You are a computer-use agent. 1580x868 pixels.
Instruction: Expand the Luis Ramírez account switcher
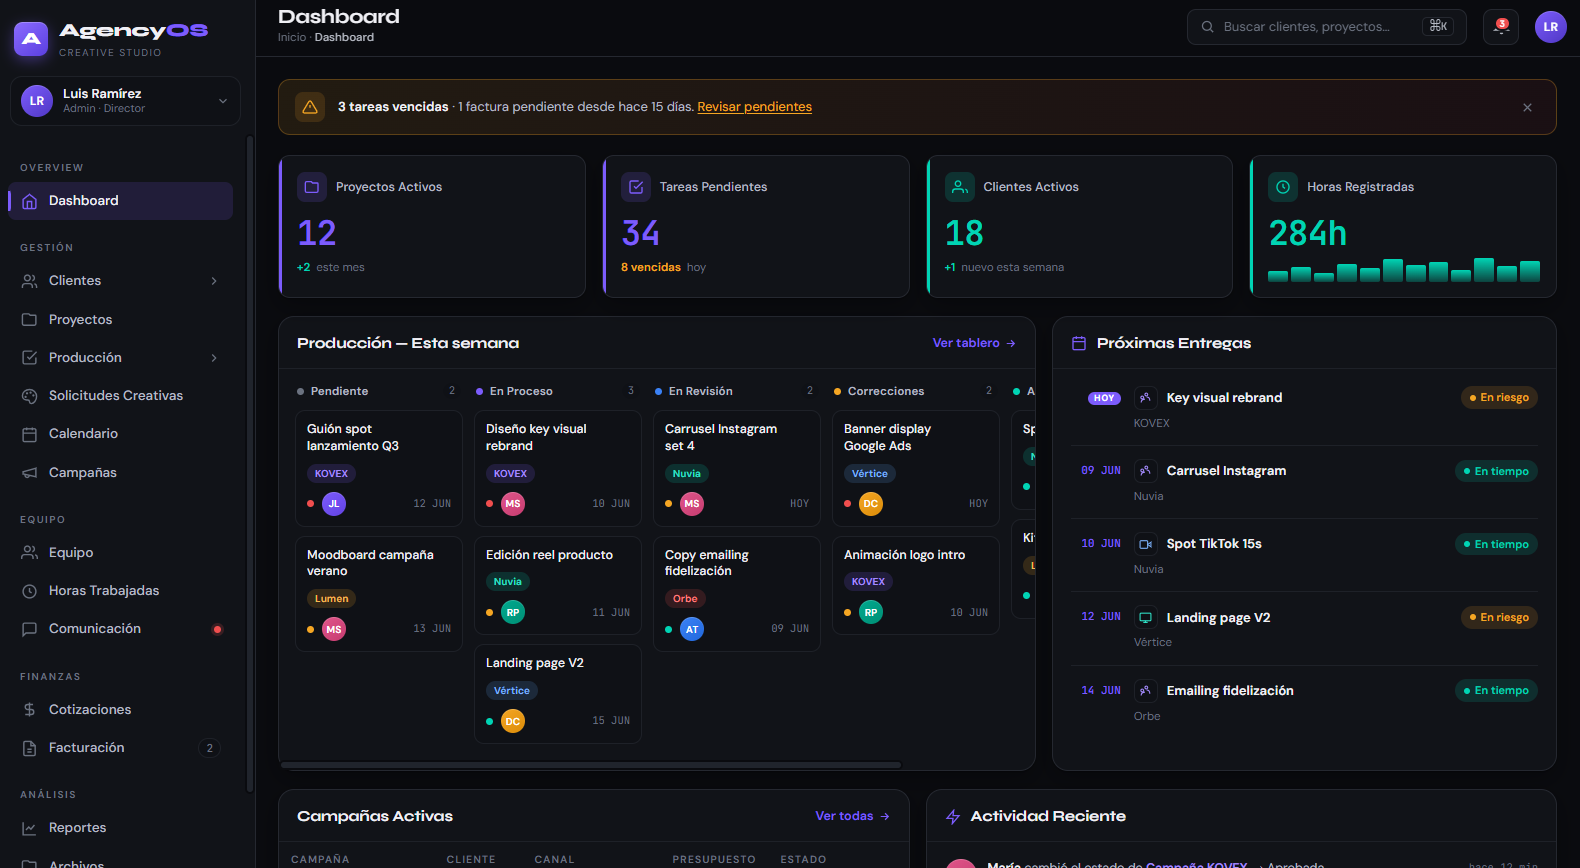(x=125, y=101)
